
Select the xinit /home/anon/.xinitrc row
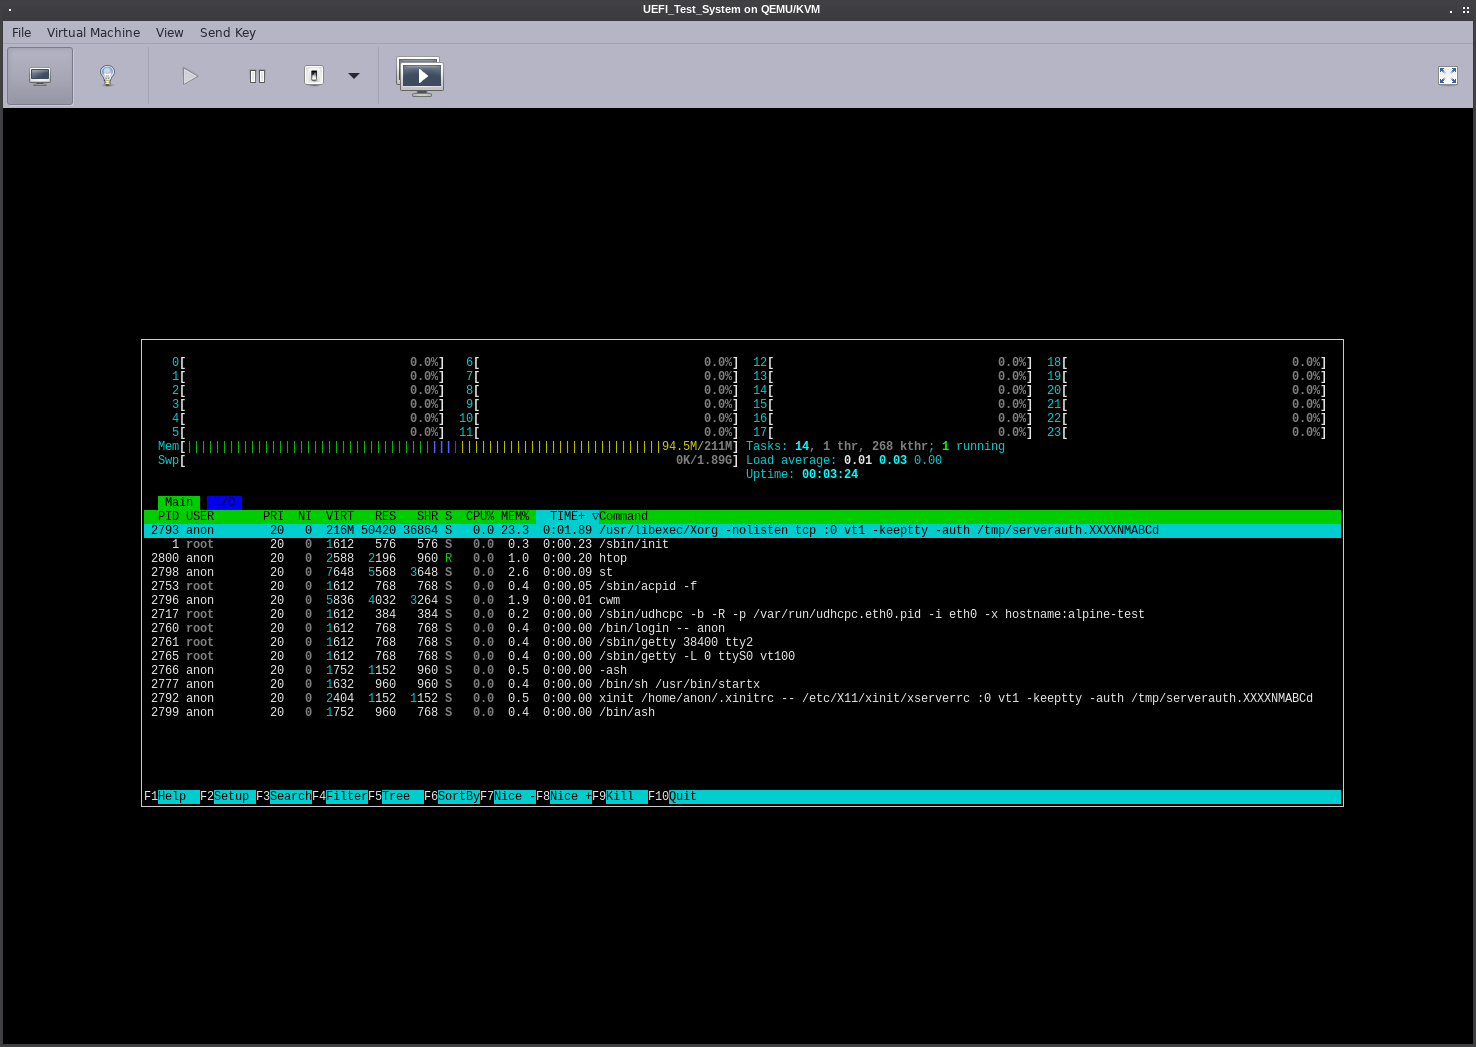742,699
